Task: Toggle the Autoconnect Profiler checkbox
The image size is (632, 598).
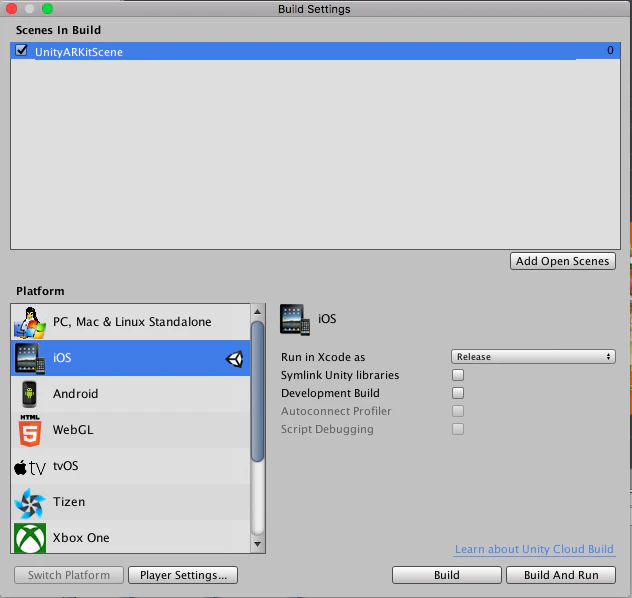Action: pos(458,411)
